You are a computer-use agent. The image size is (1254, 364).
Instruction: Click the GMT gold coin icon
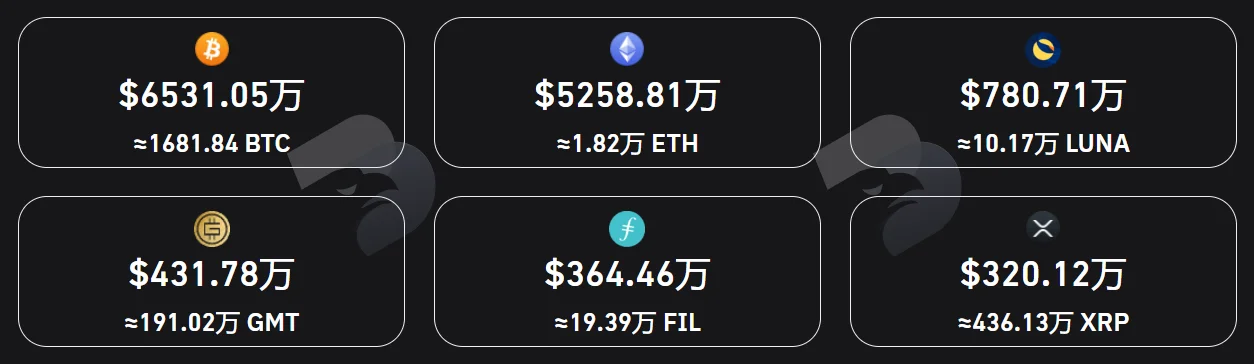[212, 230]
